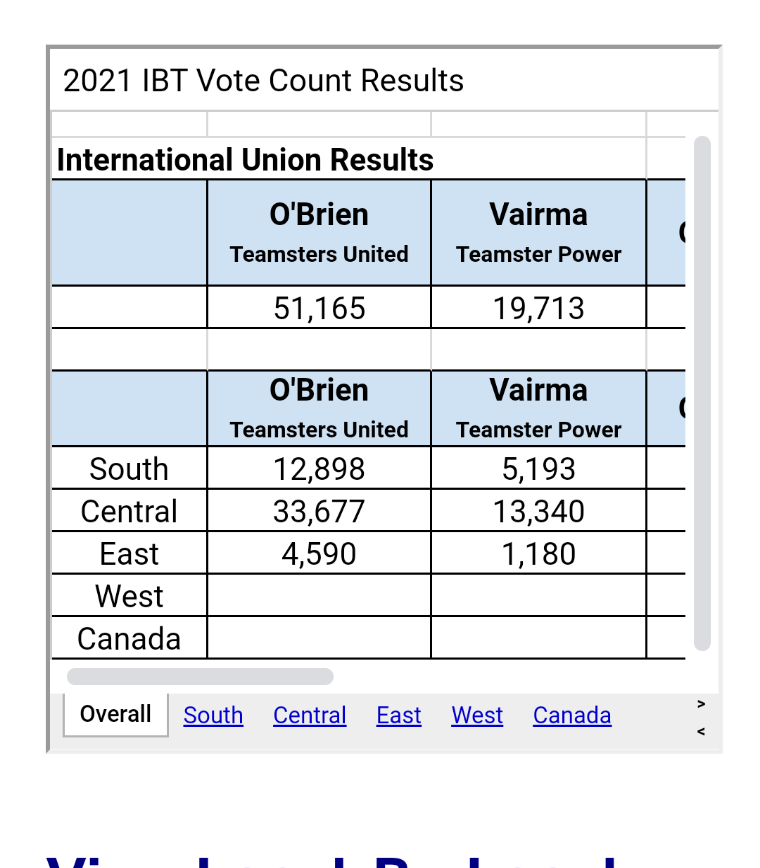Select the empty West cell under O'Brien
The image size is (760, 868).
coord(319,595)
